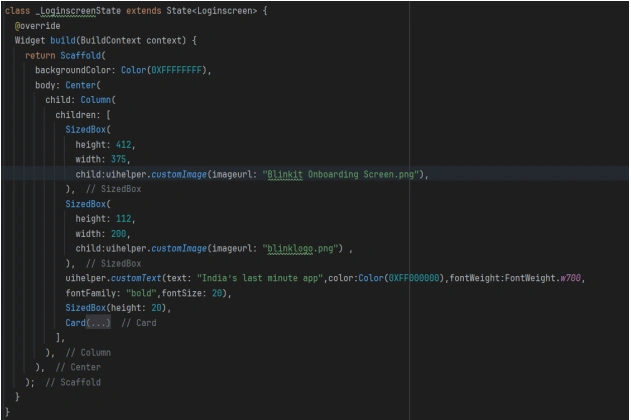Place cursor on width value 375

click(124, 158)
